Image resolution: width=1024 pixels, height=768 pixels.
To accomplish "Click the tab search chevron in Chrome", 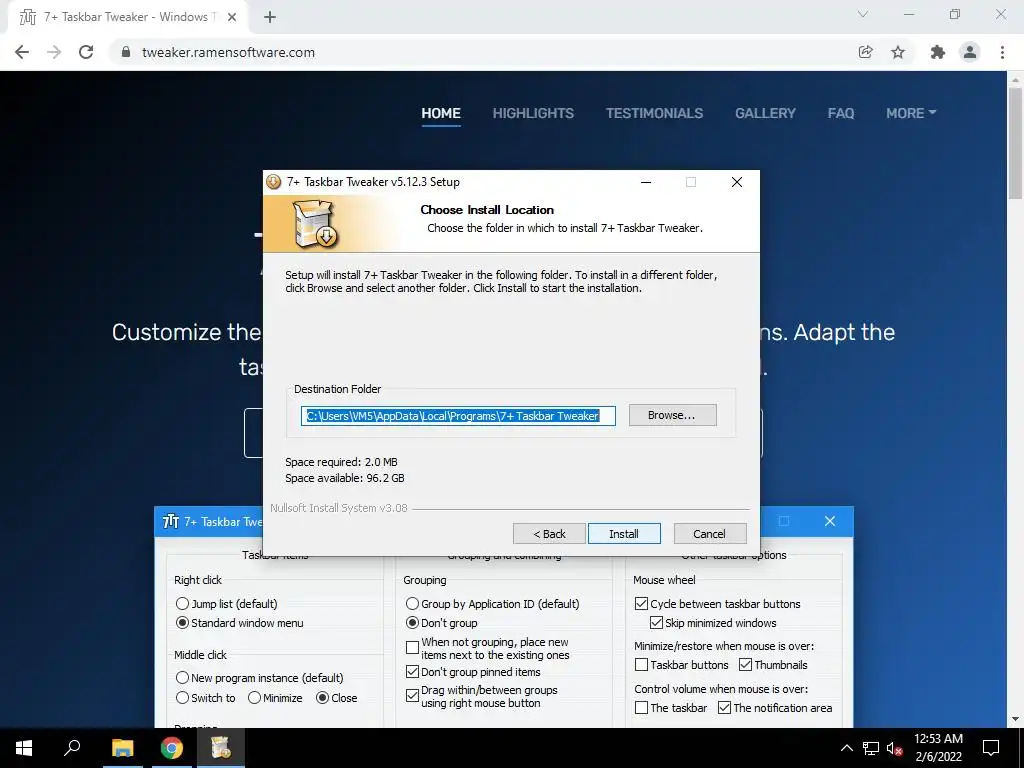I will pos(863,14).
